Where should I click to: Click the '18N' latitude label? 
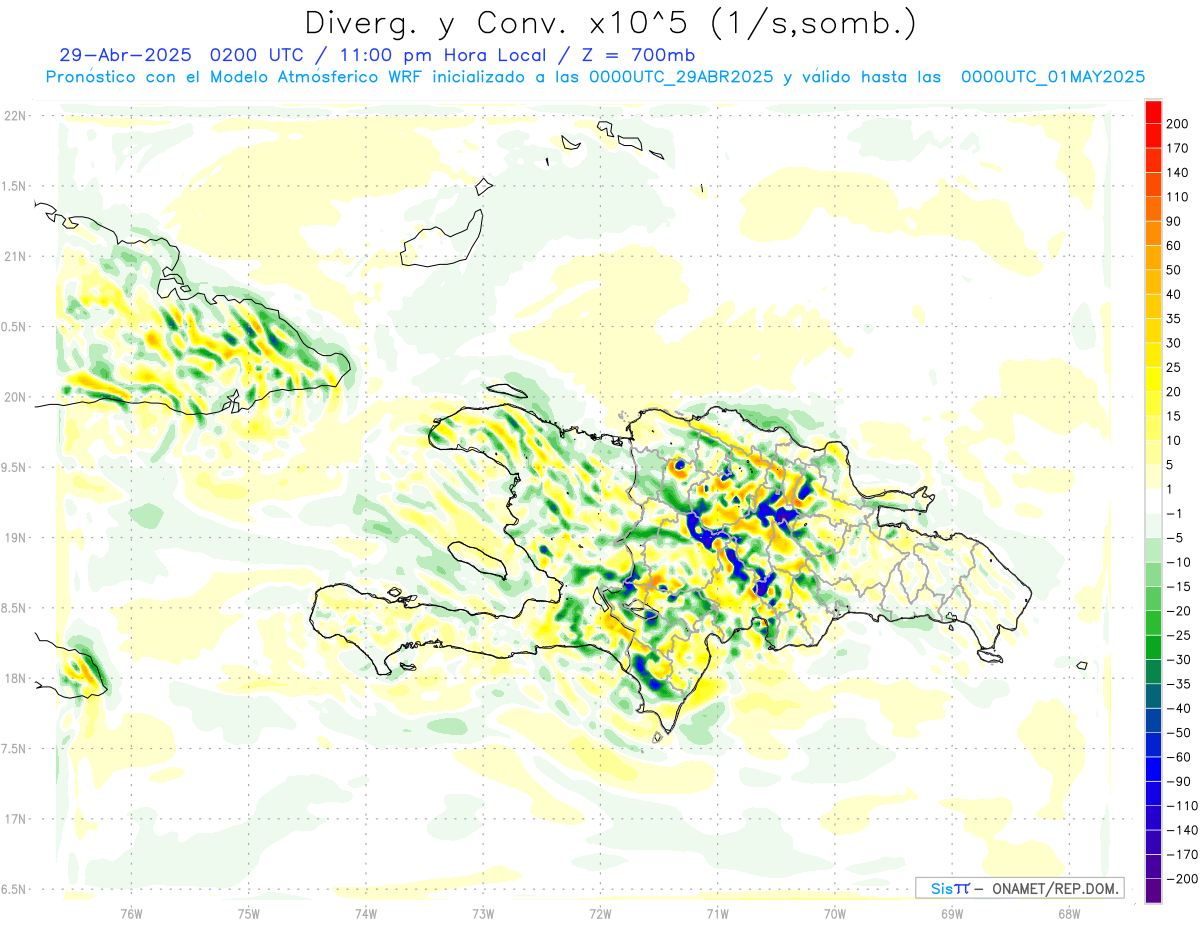coord(14,678)
